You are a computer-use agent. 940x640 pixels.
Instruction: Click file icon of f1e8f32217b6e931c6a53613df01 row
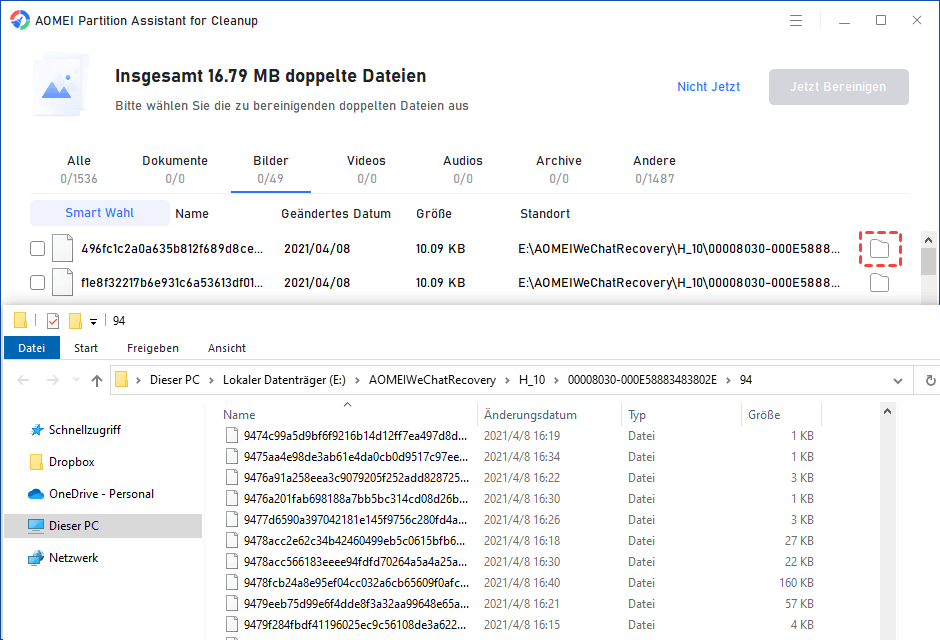click(62, 282)
